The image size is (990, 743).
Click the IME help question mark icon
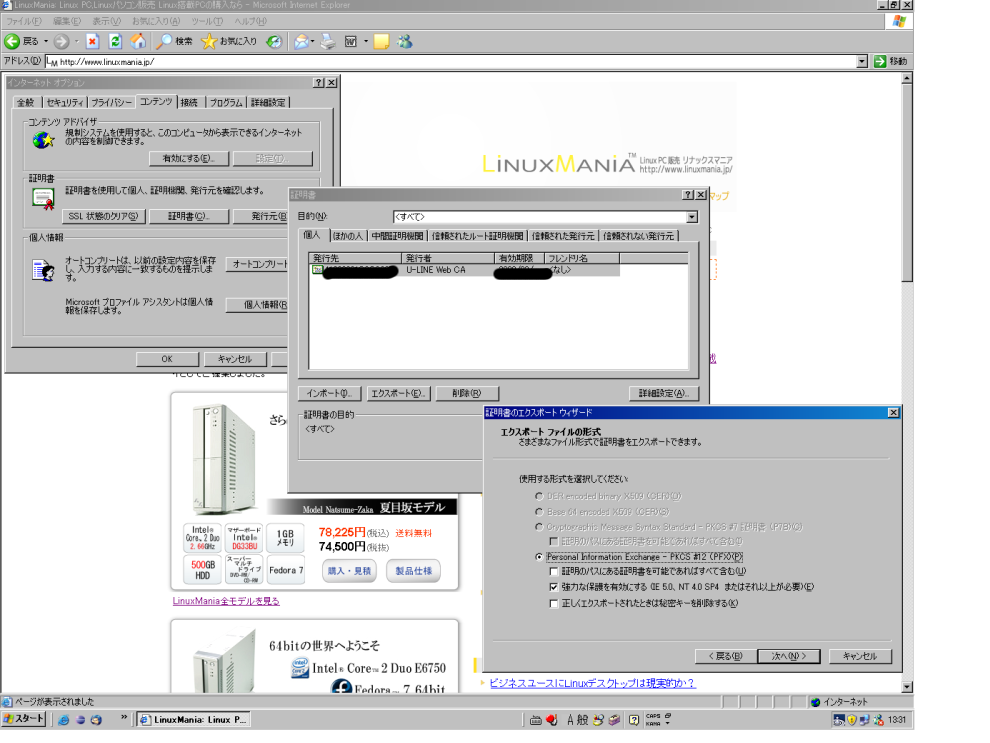pyautogui.click(x=633, y=720)
